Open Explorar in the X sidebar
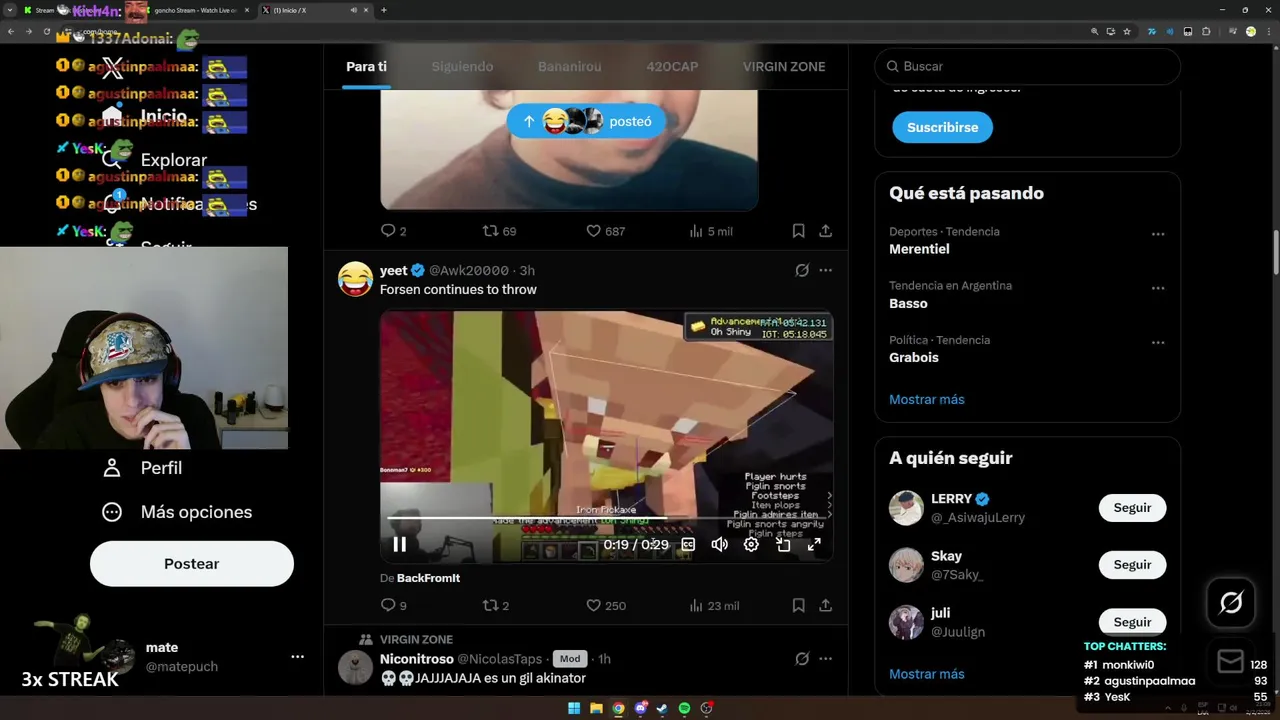 click(155, 160)
